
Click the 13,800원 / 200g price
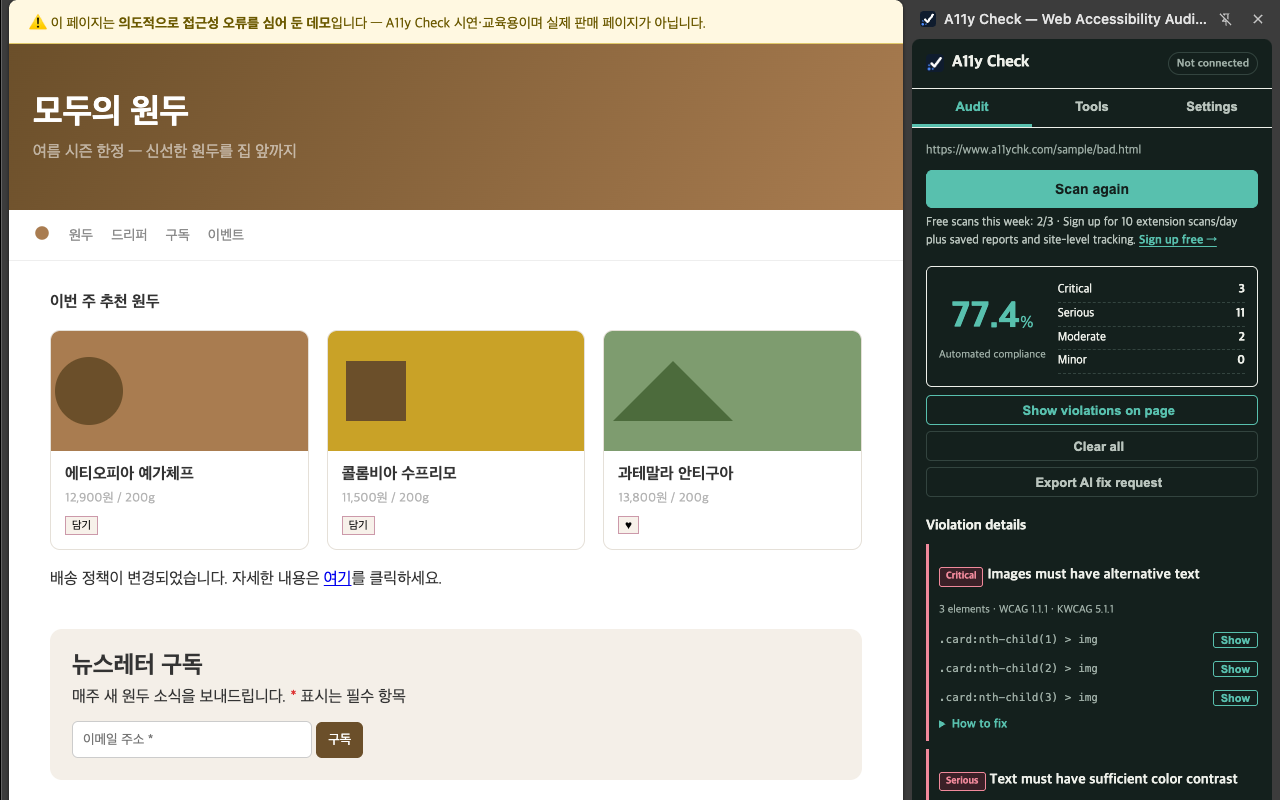(663, 497)
